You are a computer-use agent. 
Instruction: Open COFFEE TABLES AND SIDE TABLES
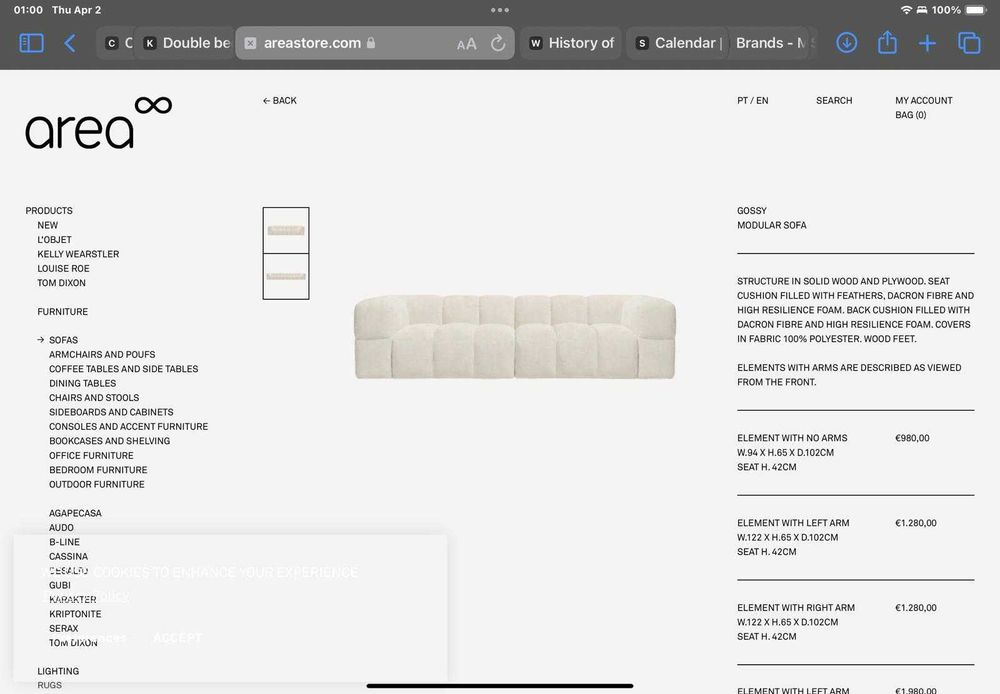(x=124, y=369)
